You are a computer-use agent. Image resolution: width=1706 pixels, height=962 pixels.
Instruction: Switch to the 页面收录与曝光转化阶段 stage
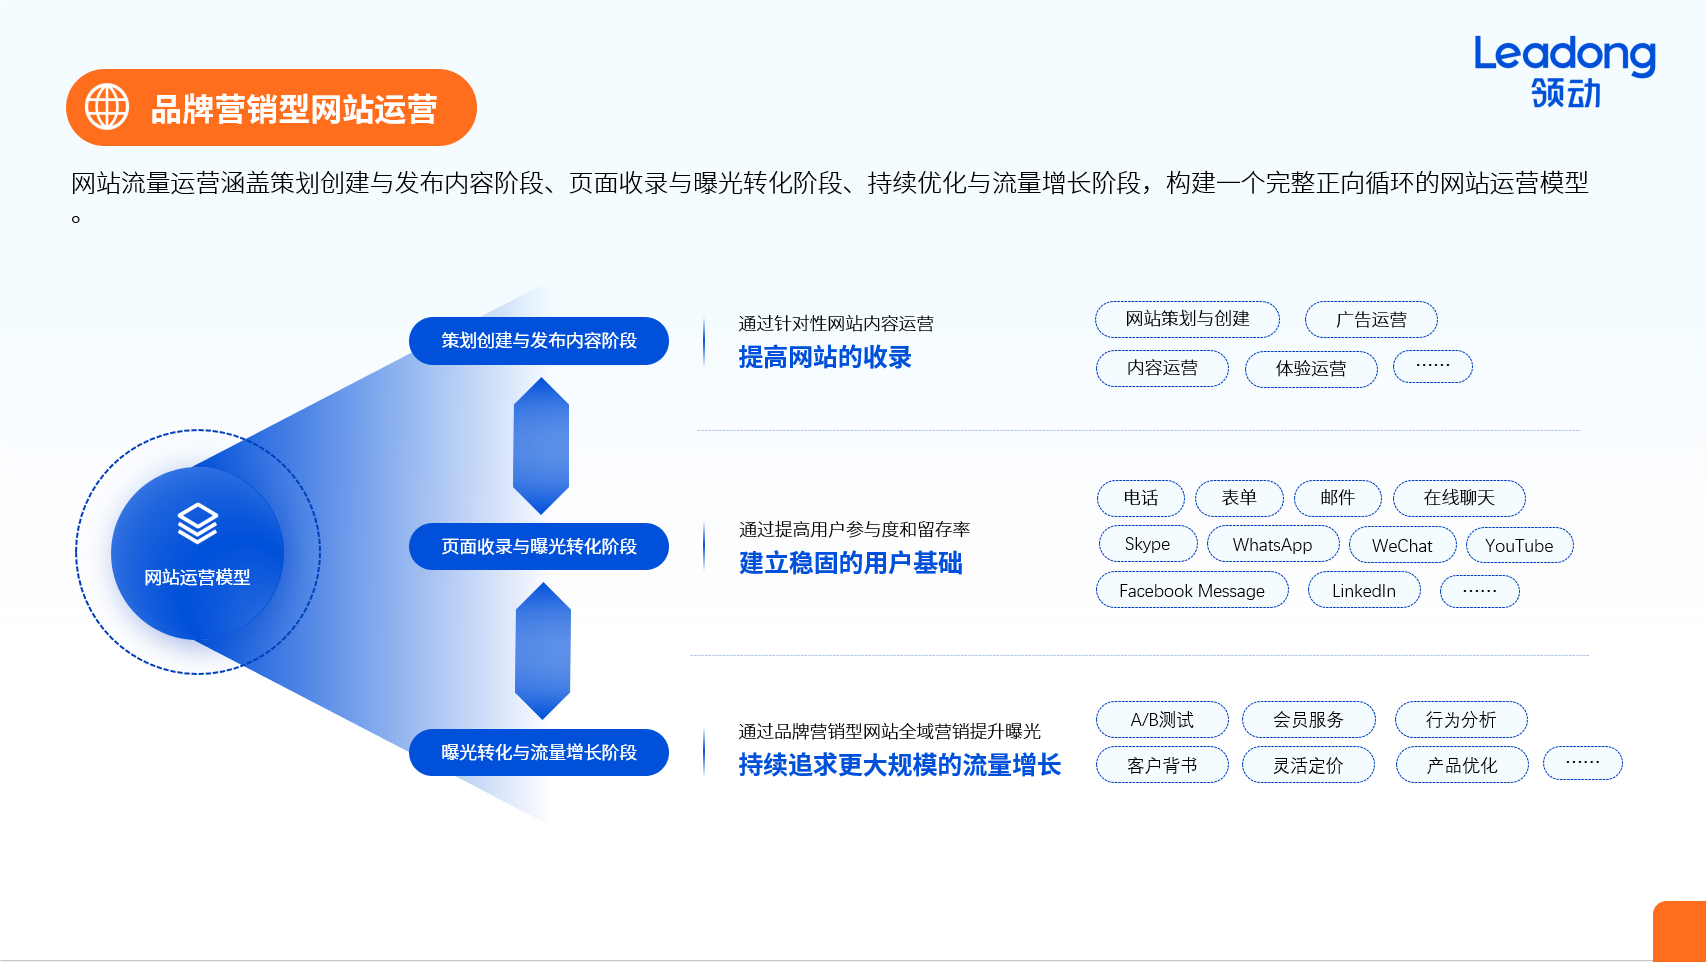[x=538, y=546]
